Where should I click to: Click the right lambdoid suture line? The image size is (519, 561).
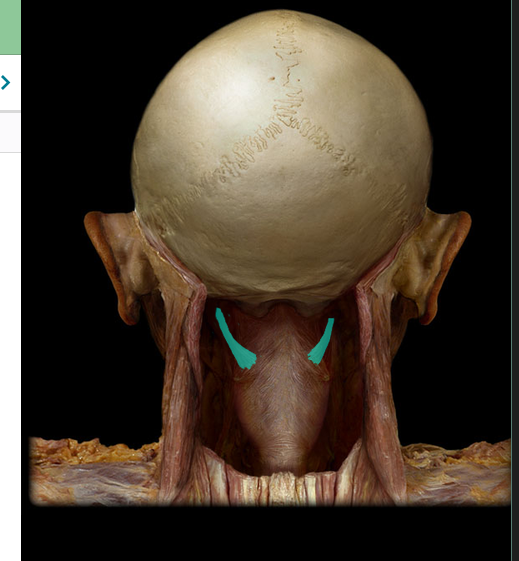coord(322,147)
